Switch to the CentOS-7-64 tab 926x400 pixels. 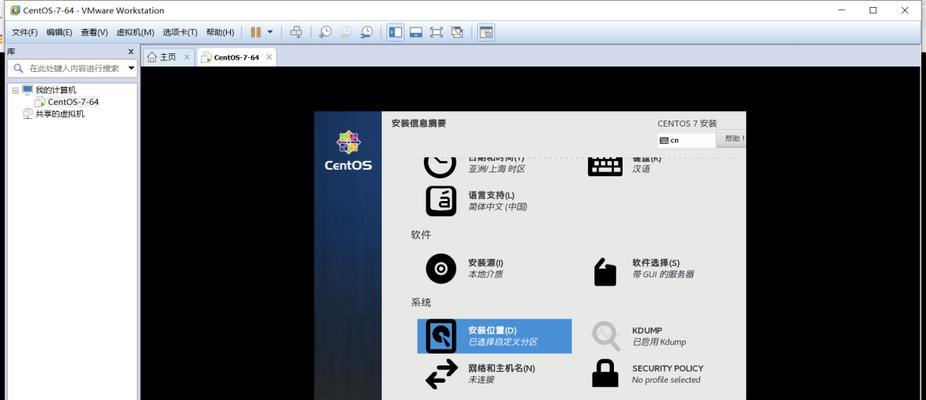[236, 57]
